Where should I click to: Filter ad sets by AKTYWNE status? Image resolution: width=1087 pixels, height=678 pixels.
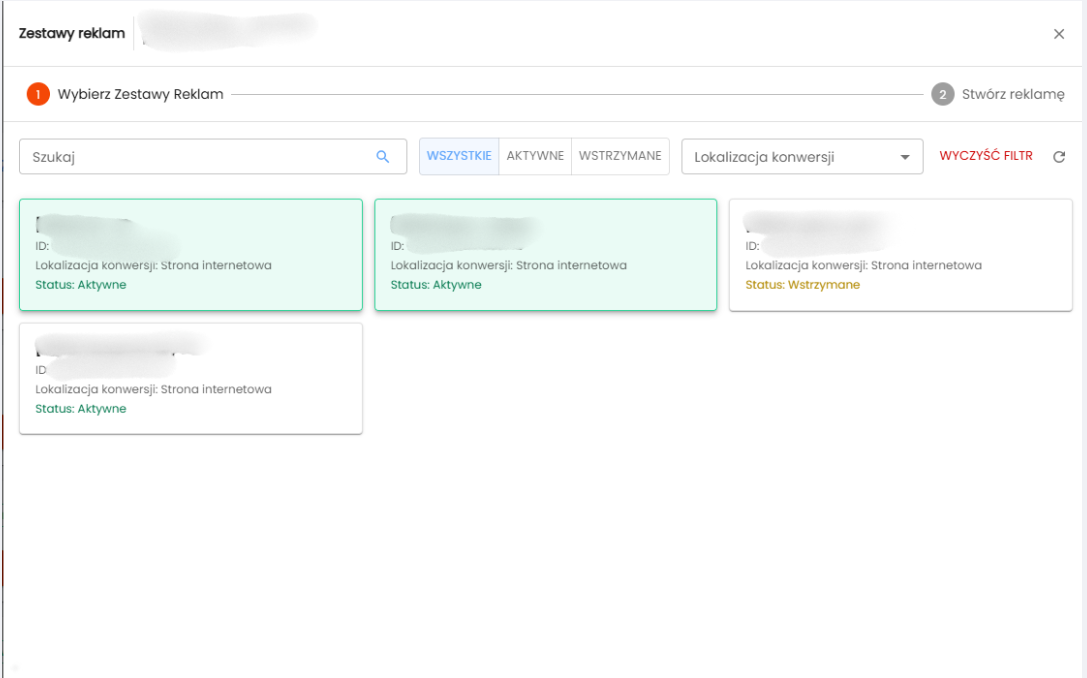pyautogui.click(x=535, y=156)
